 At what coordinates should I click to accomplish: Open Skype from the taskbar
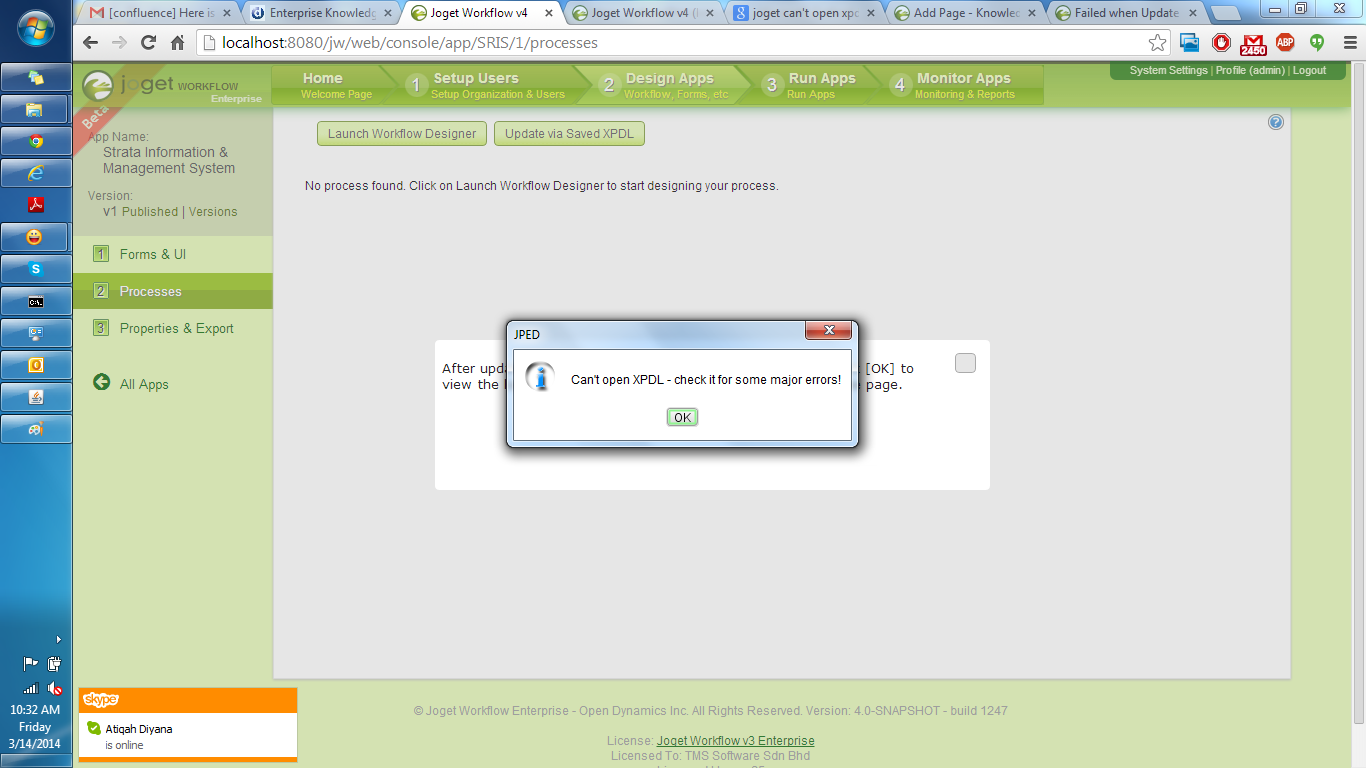coord(36,269)
